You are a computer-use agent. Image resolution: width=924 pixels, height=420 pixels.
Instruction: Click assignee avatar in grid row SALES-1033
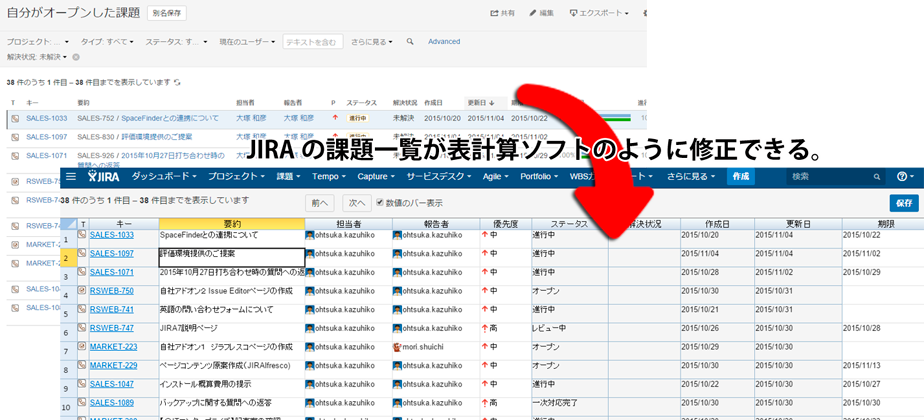pyautogui.click(x=309, y=235)
